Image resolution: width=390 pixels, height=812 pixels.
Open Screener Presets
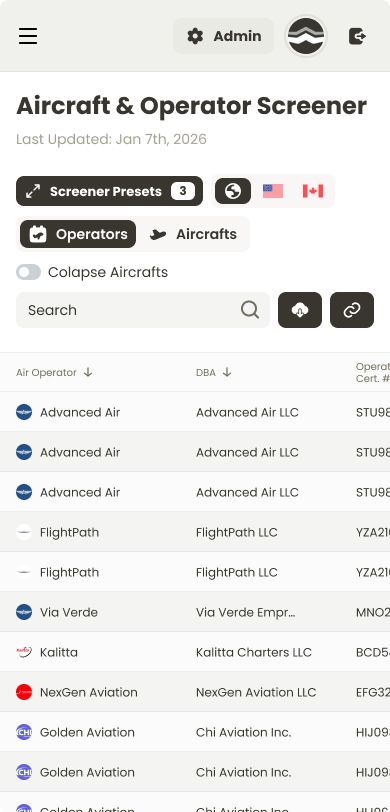[109, 191]
